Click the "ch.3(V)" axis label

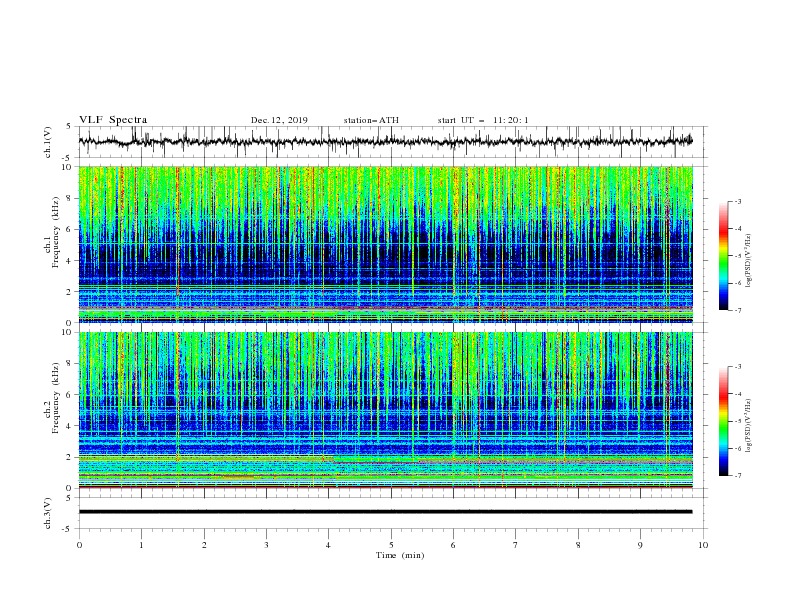tap(48, 513)
